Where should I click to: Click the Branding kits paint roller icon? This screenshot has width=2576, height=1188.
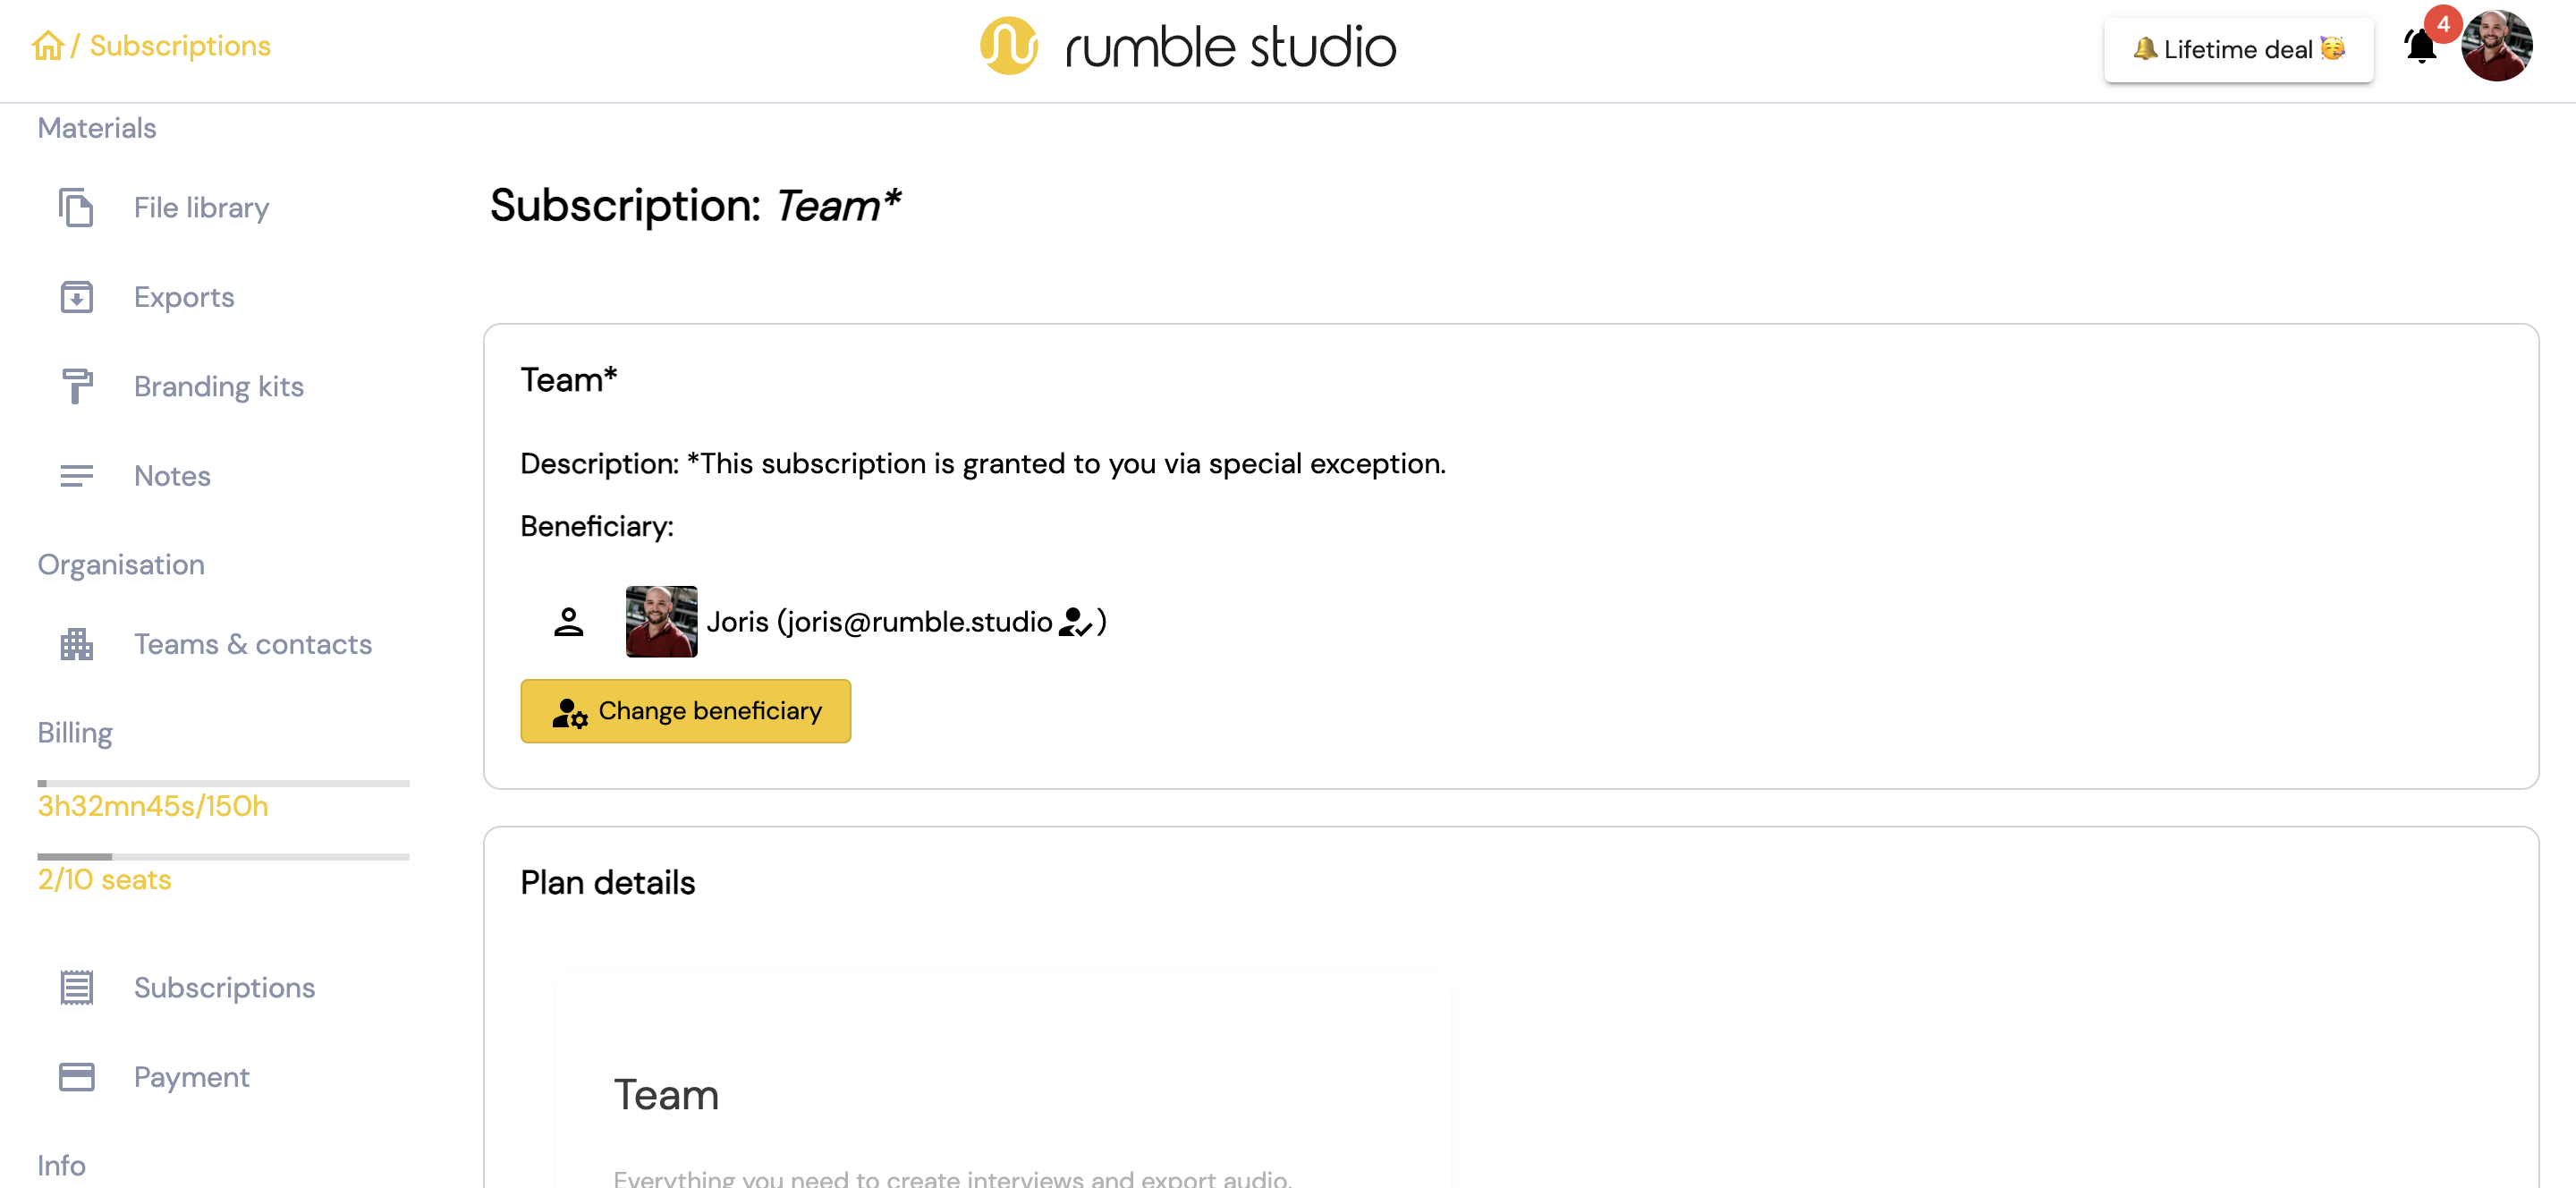[x=76, y=386]
